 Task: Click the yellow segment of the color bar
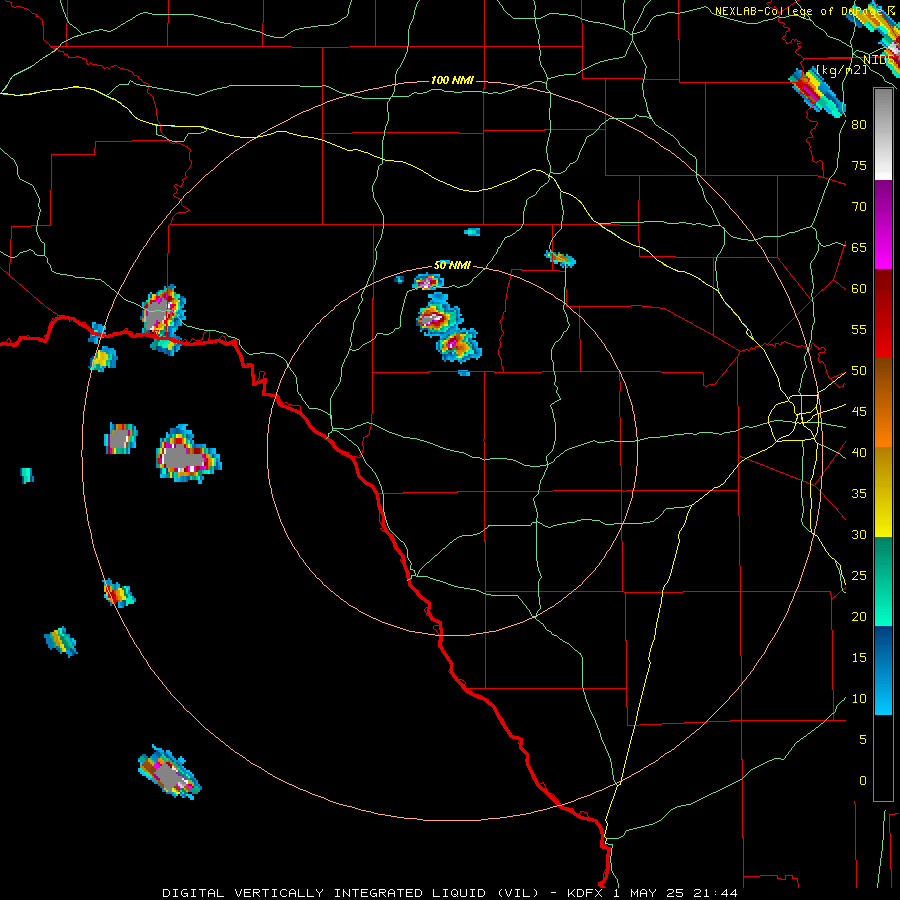coord(883,492)
